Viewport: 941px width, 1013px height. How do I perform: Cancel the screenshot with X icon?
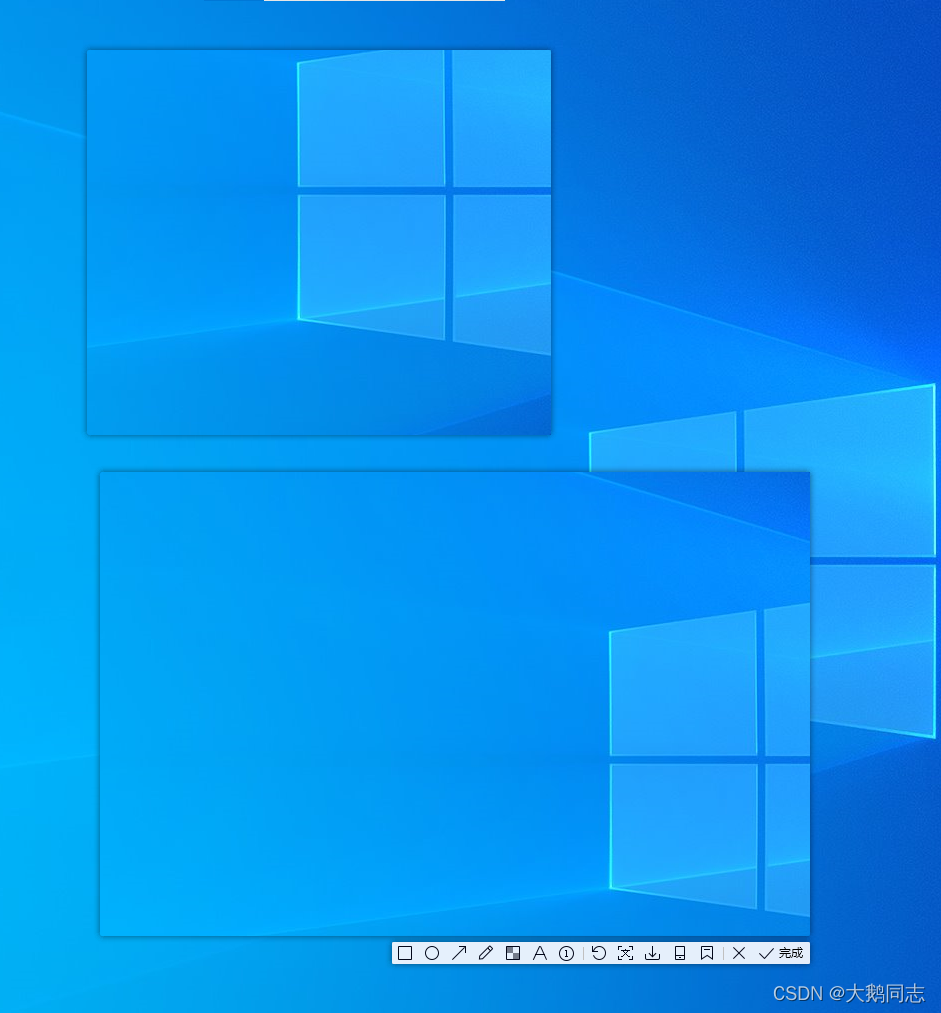coord(739,953)
